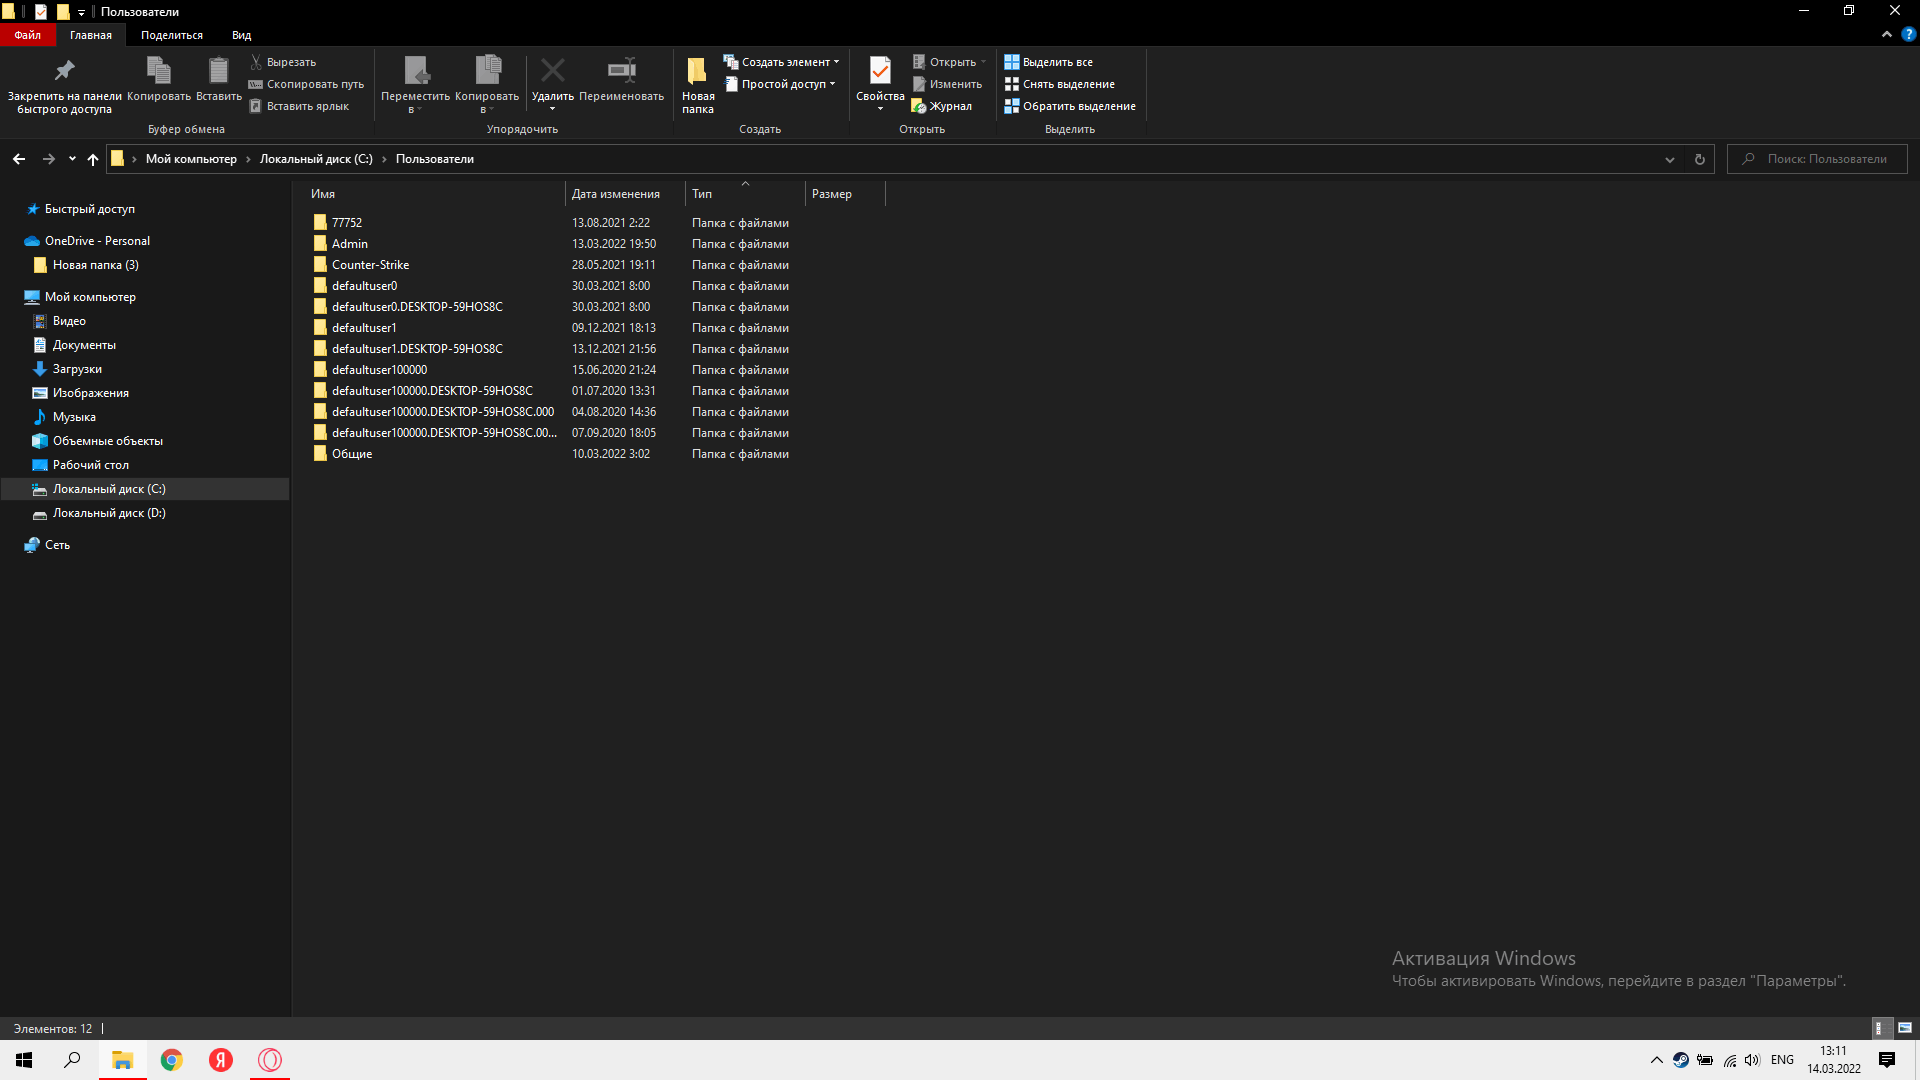Refresh the address bar view

[x=1699, y=159]
